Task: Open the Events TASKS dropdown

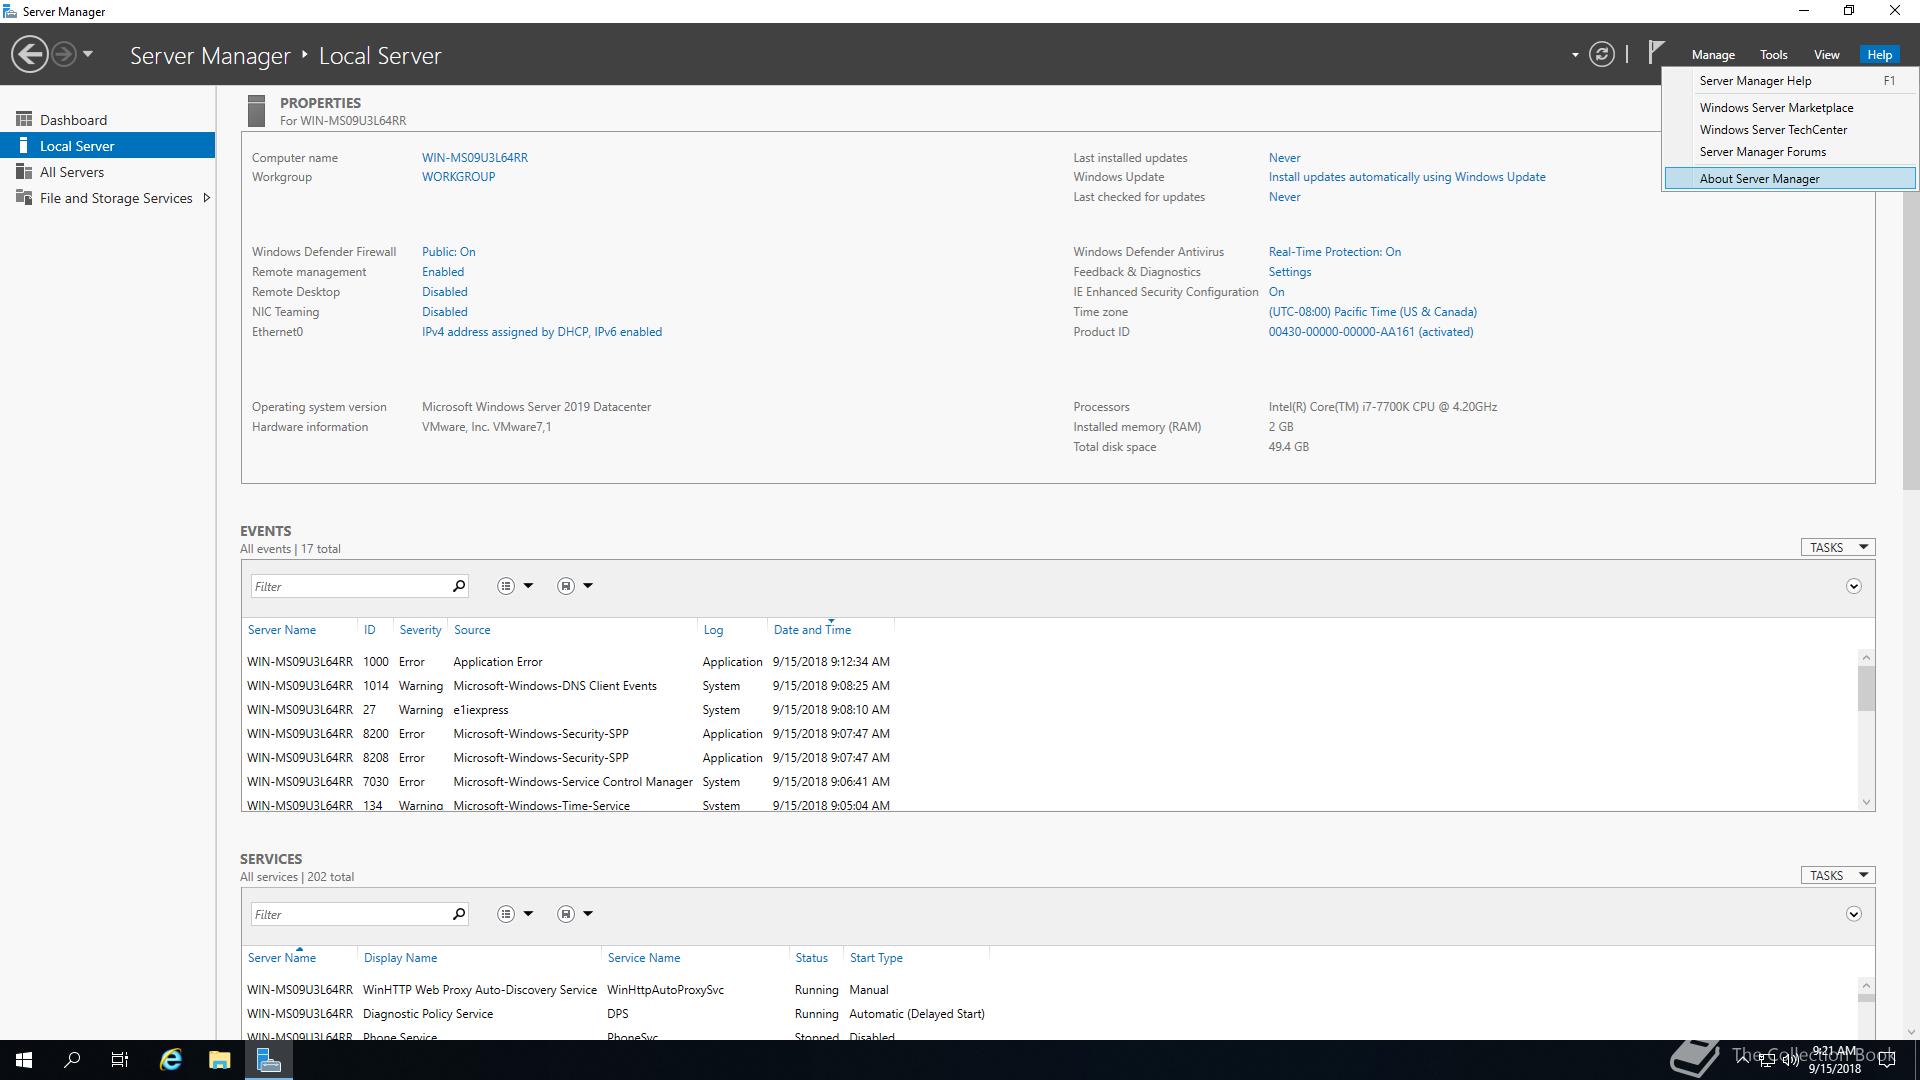Action: point(1837,547)
